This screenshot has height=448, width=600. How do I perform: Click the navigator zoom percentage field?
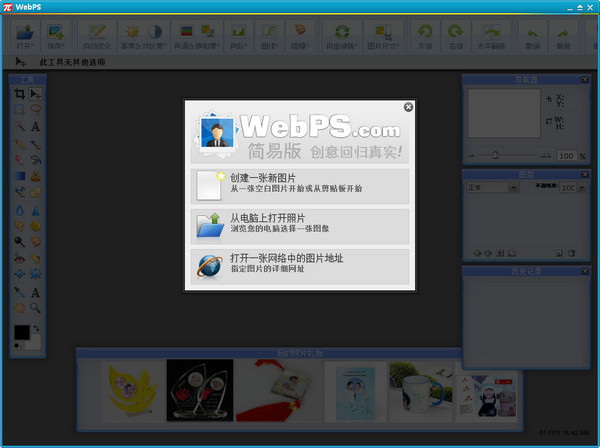point(566,156)
